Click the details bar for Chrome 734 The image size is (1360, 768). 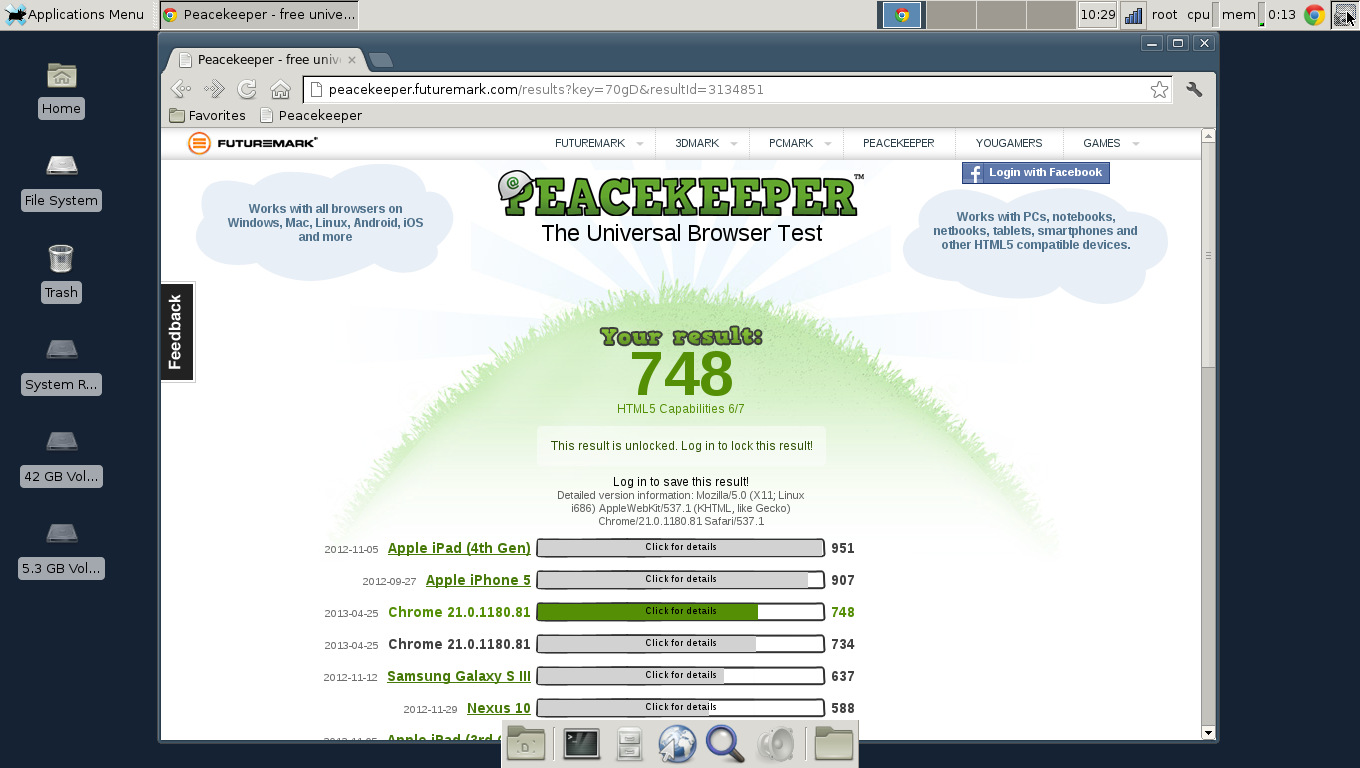click(681, 644)
